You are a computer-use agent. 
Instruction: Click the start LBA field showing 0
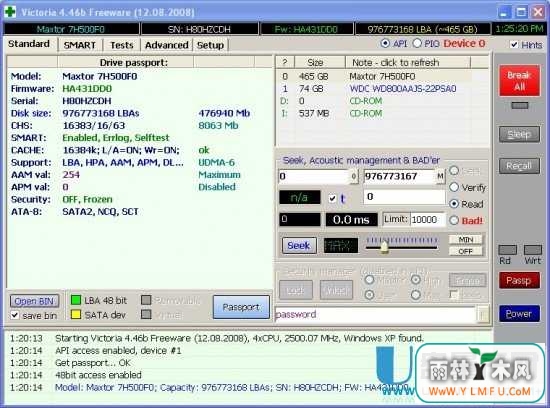pos(315,176)
